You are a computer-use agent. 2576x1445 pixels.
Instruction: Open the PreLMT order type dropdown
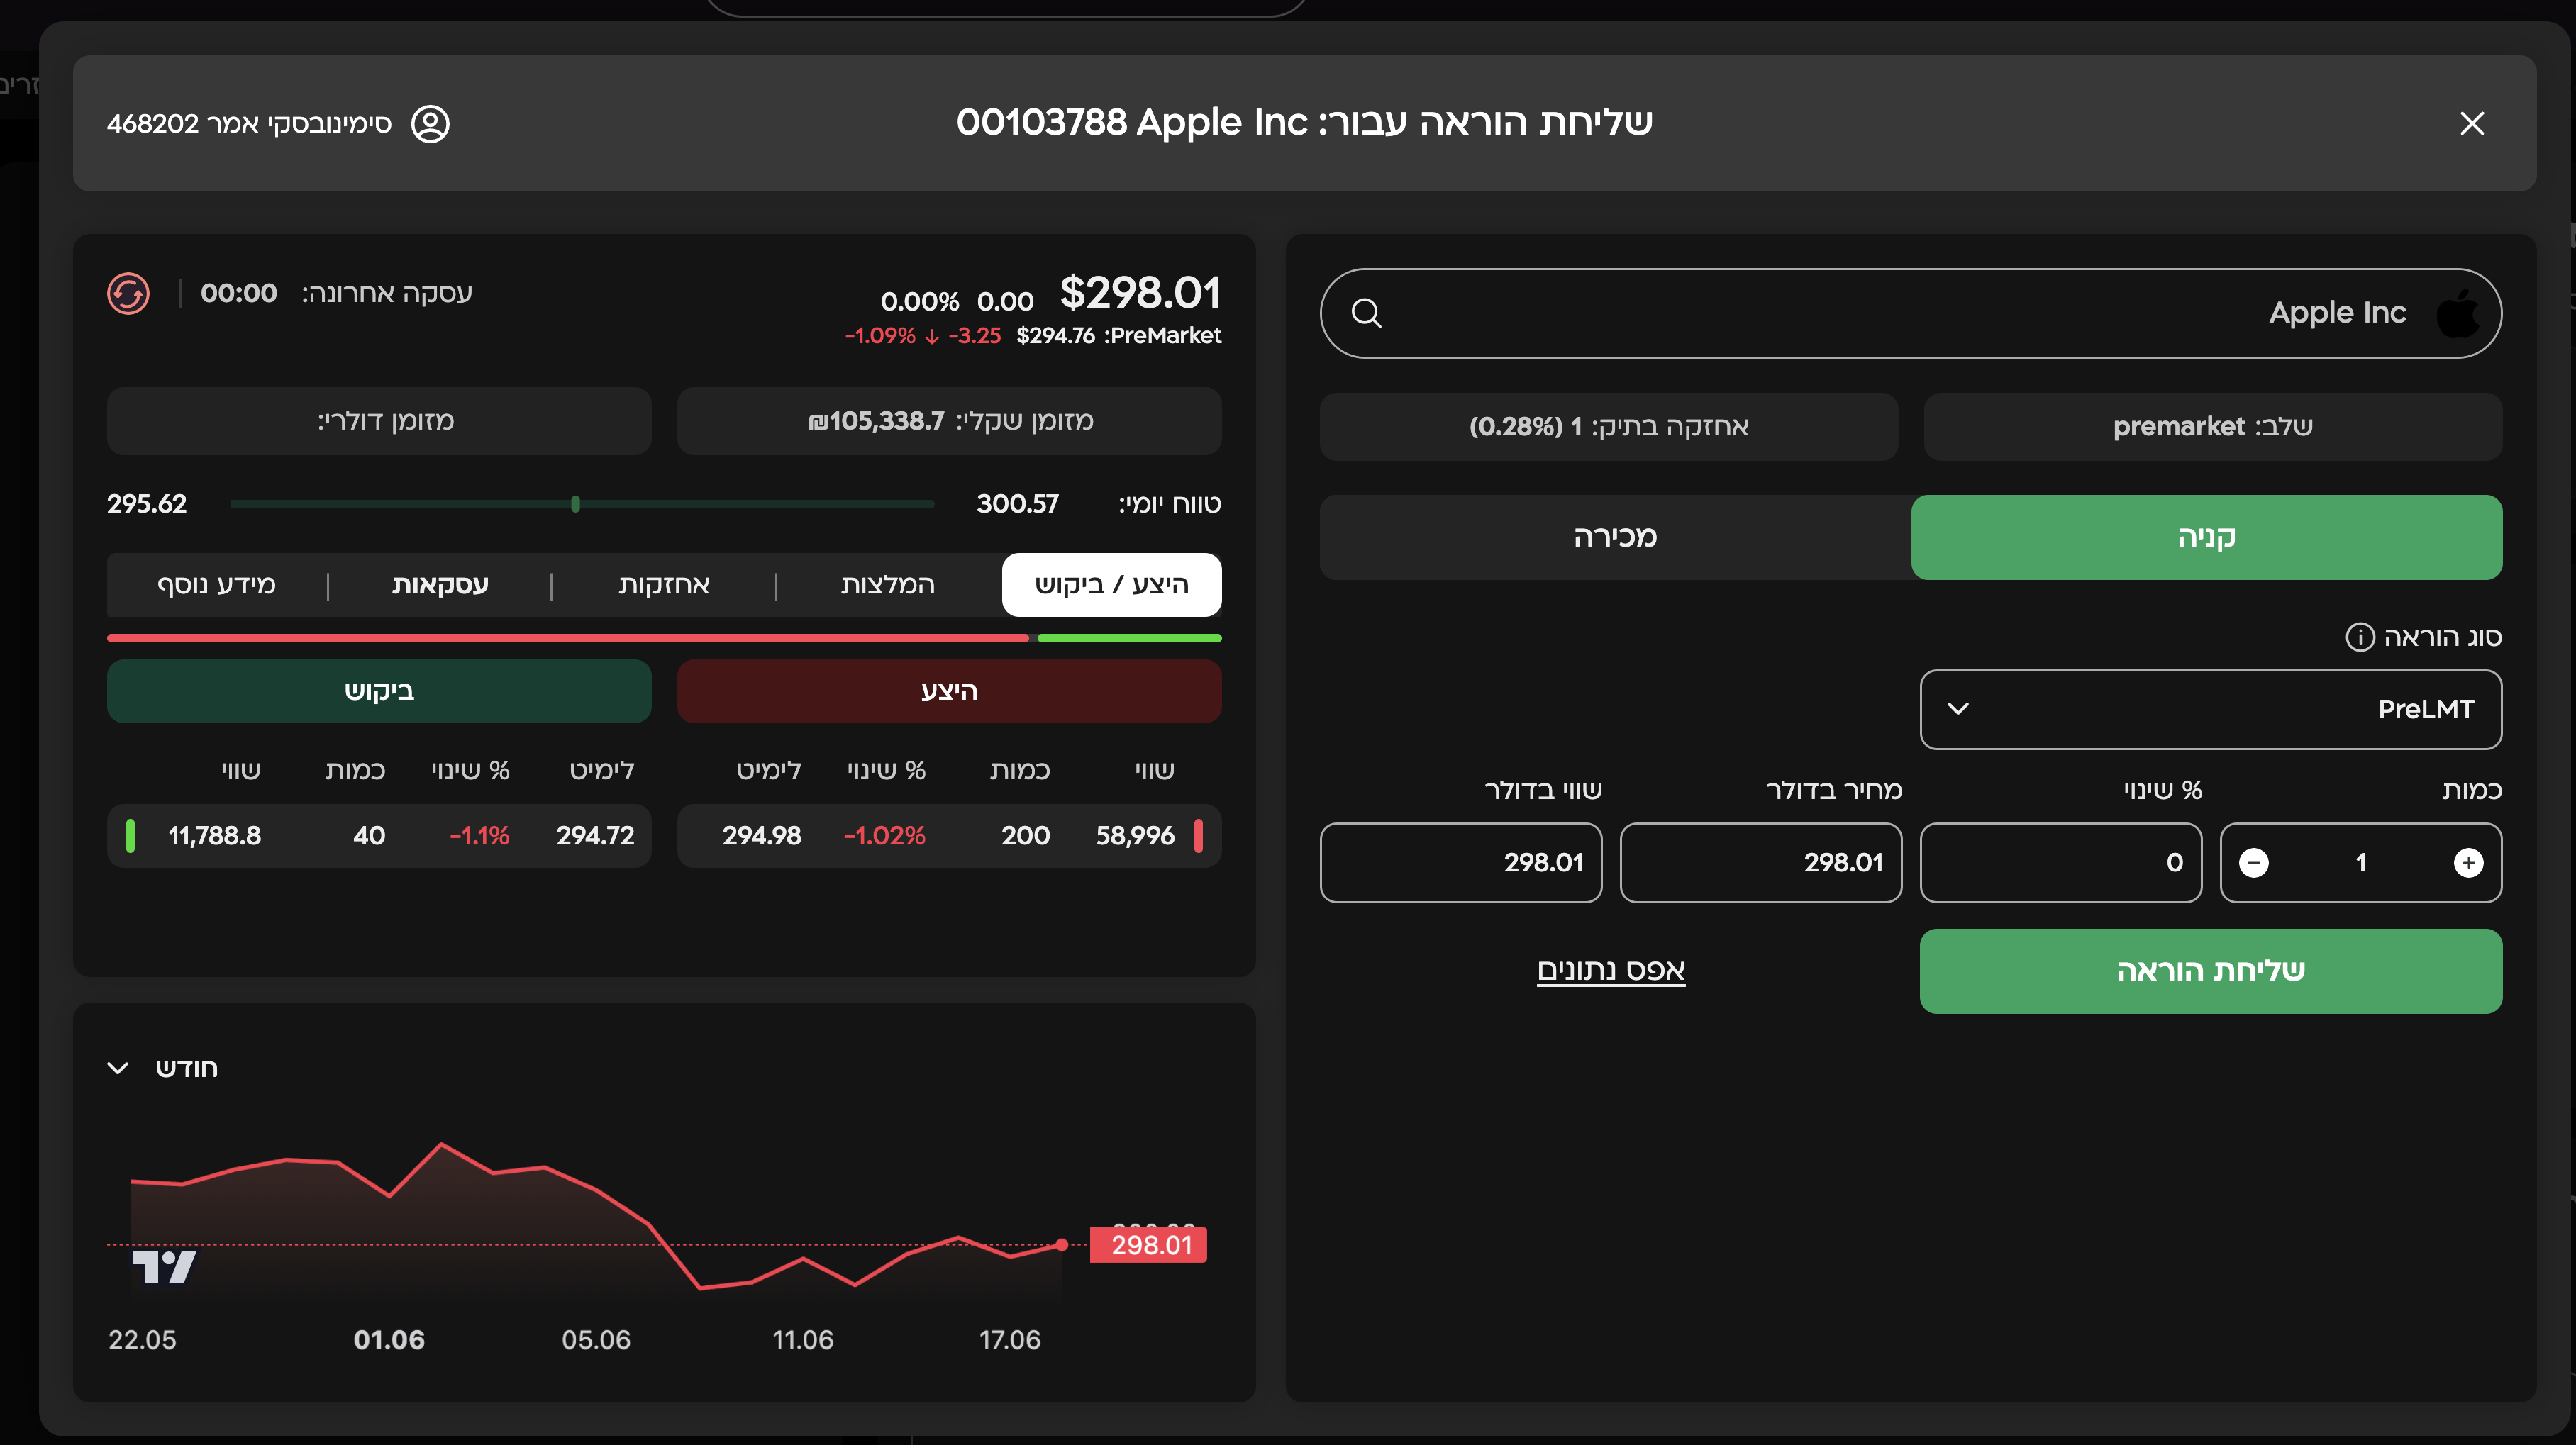pyautogui.click(x=2210, y=709)
